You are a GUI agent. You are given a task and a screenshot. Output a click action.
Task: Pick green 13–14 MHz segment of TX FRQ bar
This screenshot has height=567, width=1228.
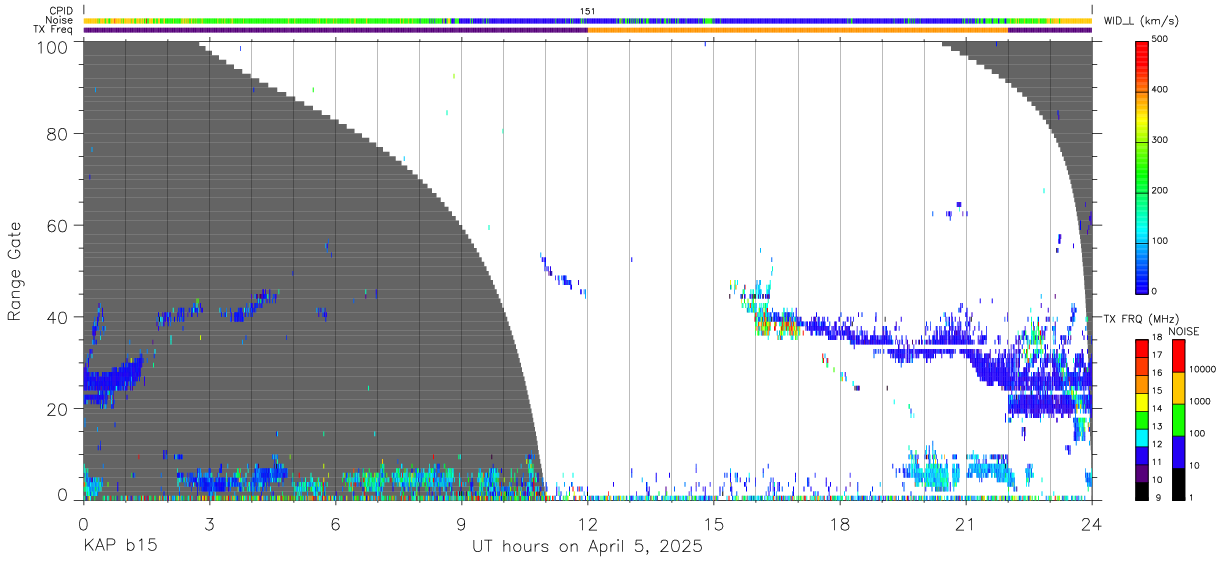click(x=1142, y=418)
